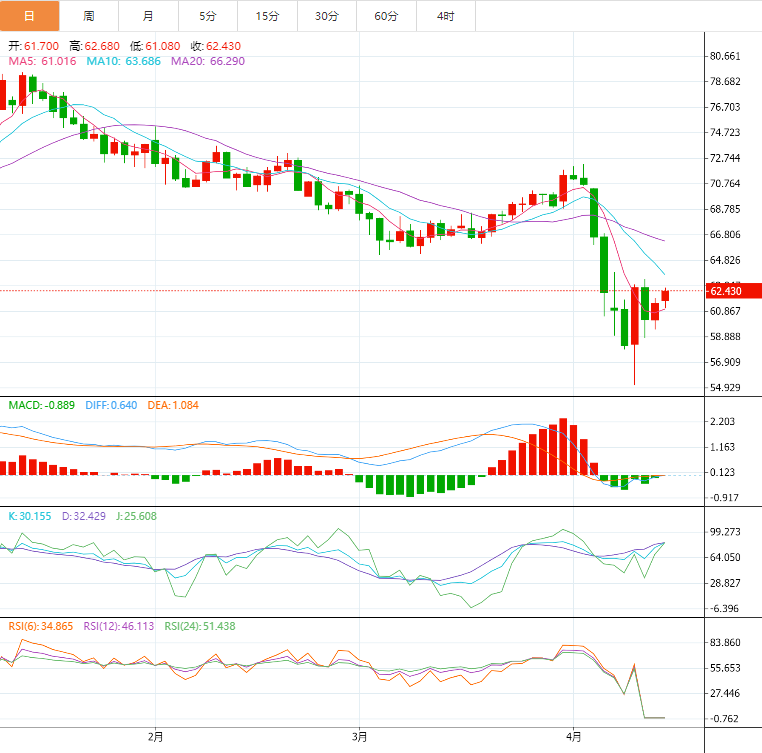
Task: Click the 70.764 price axis value
Action: 725,183
